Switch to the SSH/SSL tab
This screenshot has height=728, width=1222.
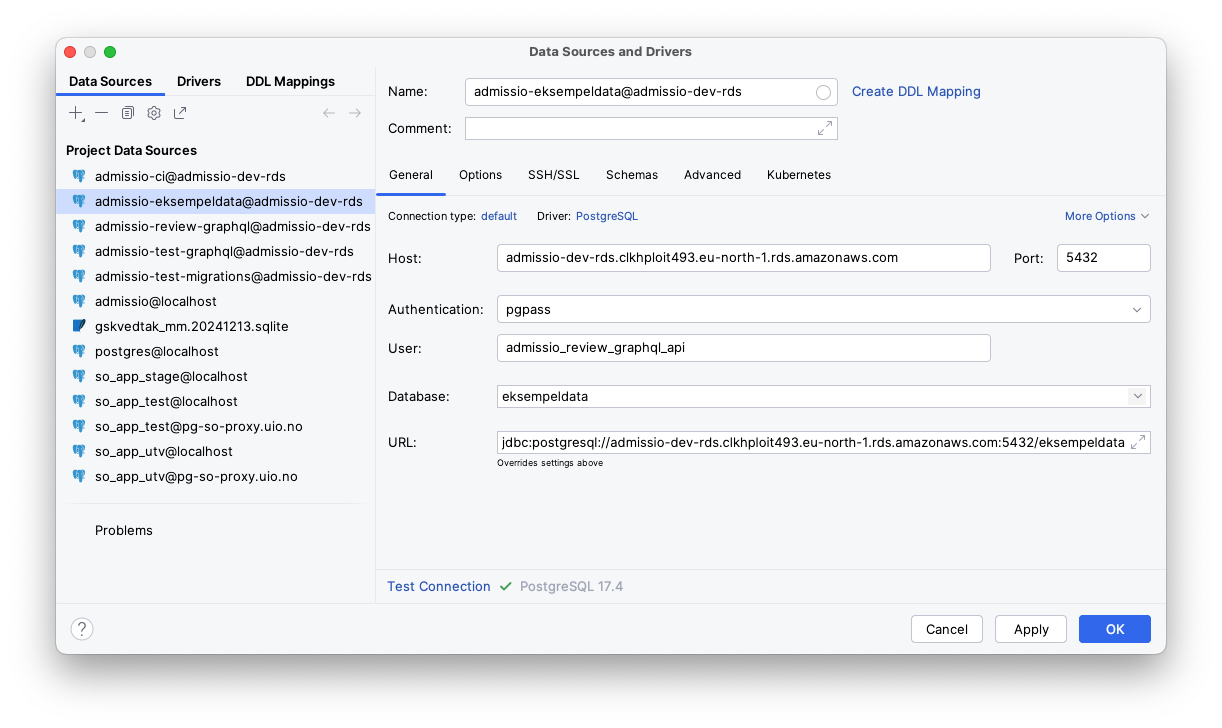(x=554, y=175)
